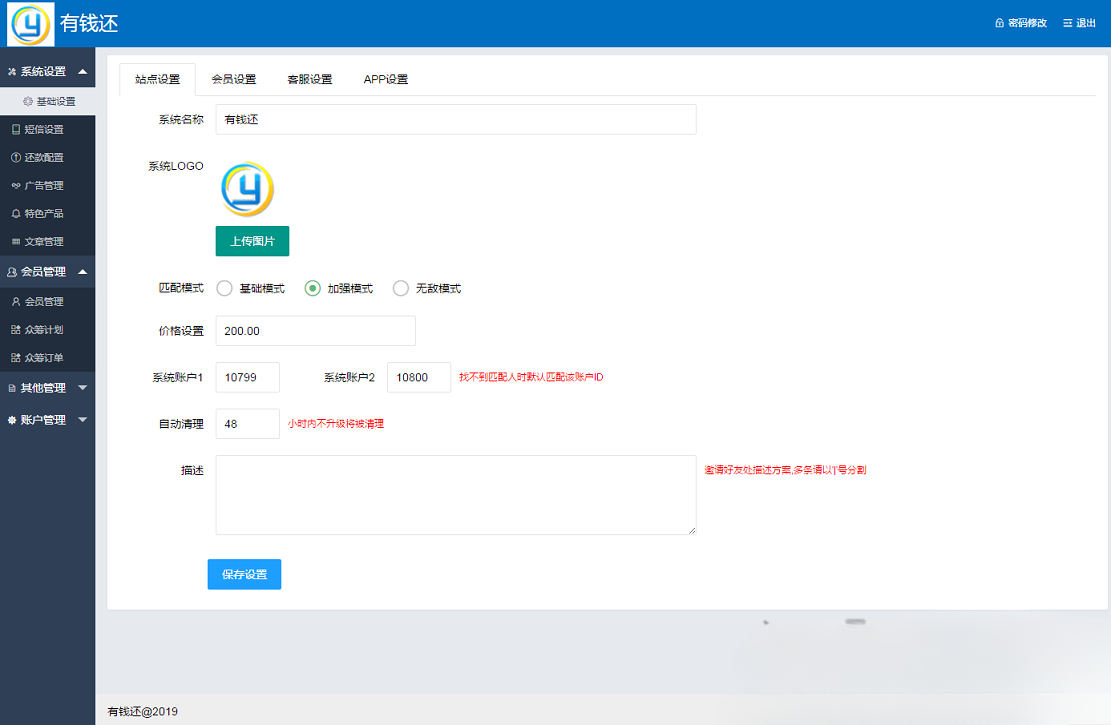Enable 无敌模式 matching mode

coord(400,288)
